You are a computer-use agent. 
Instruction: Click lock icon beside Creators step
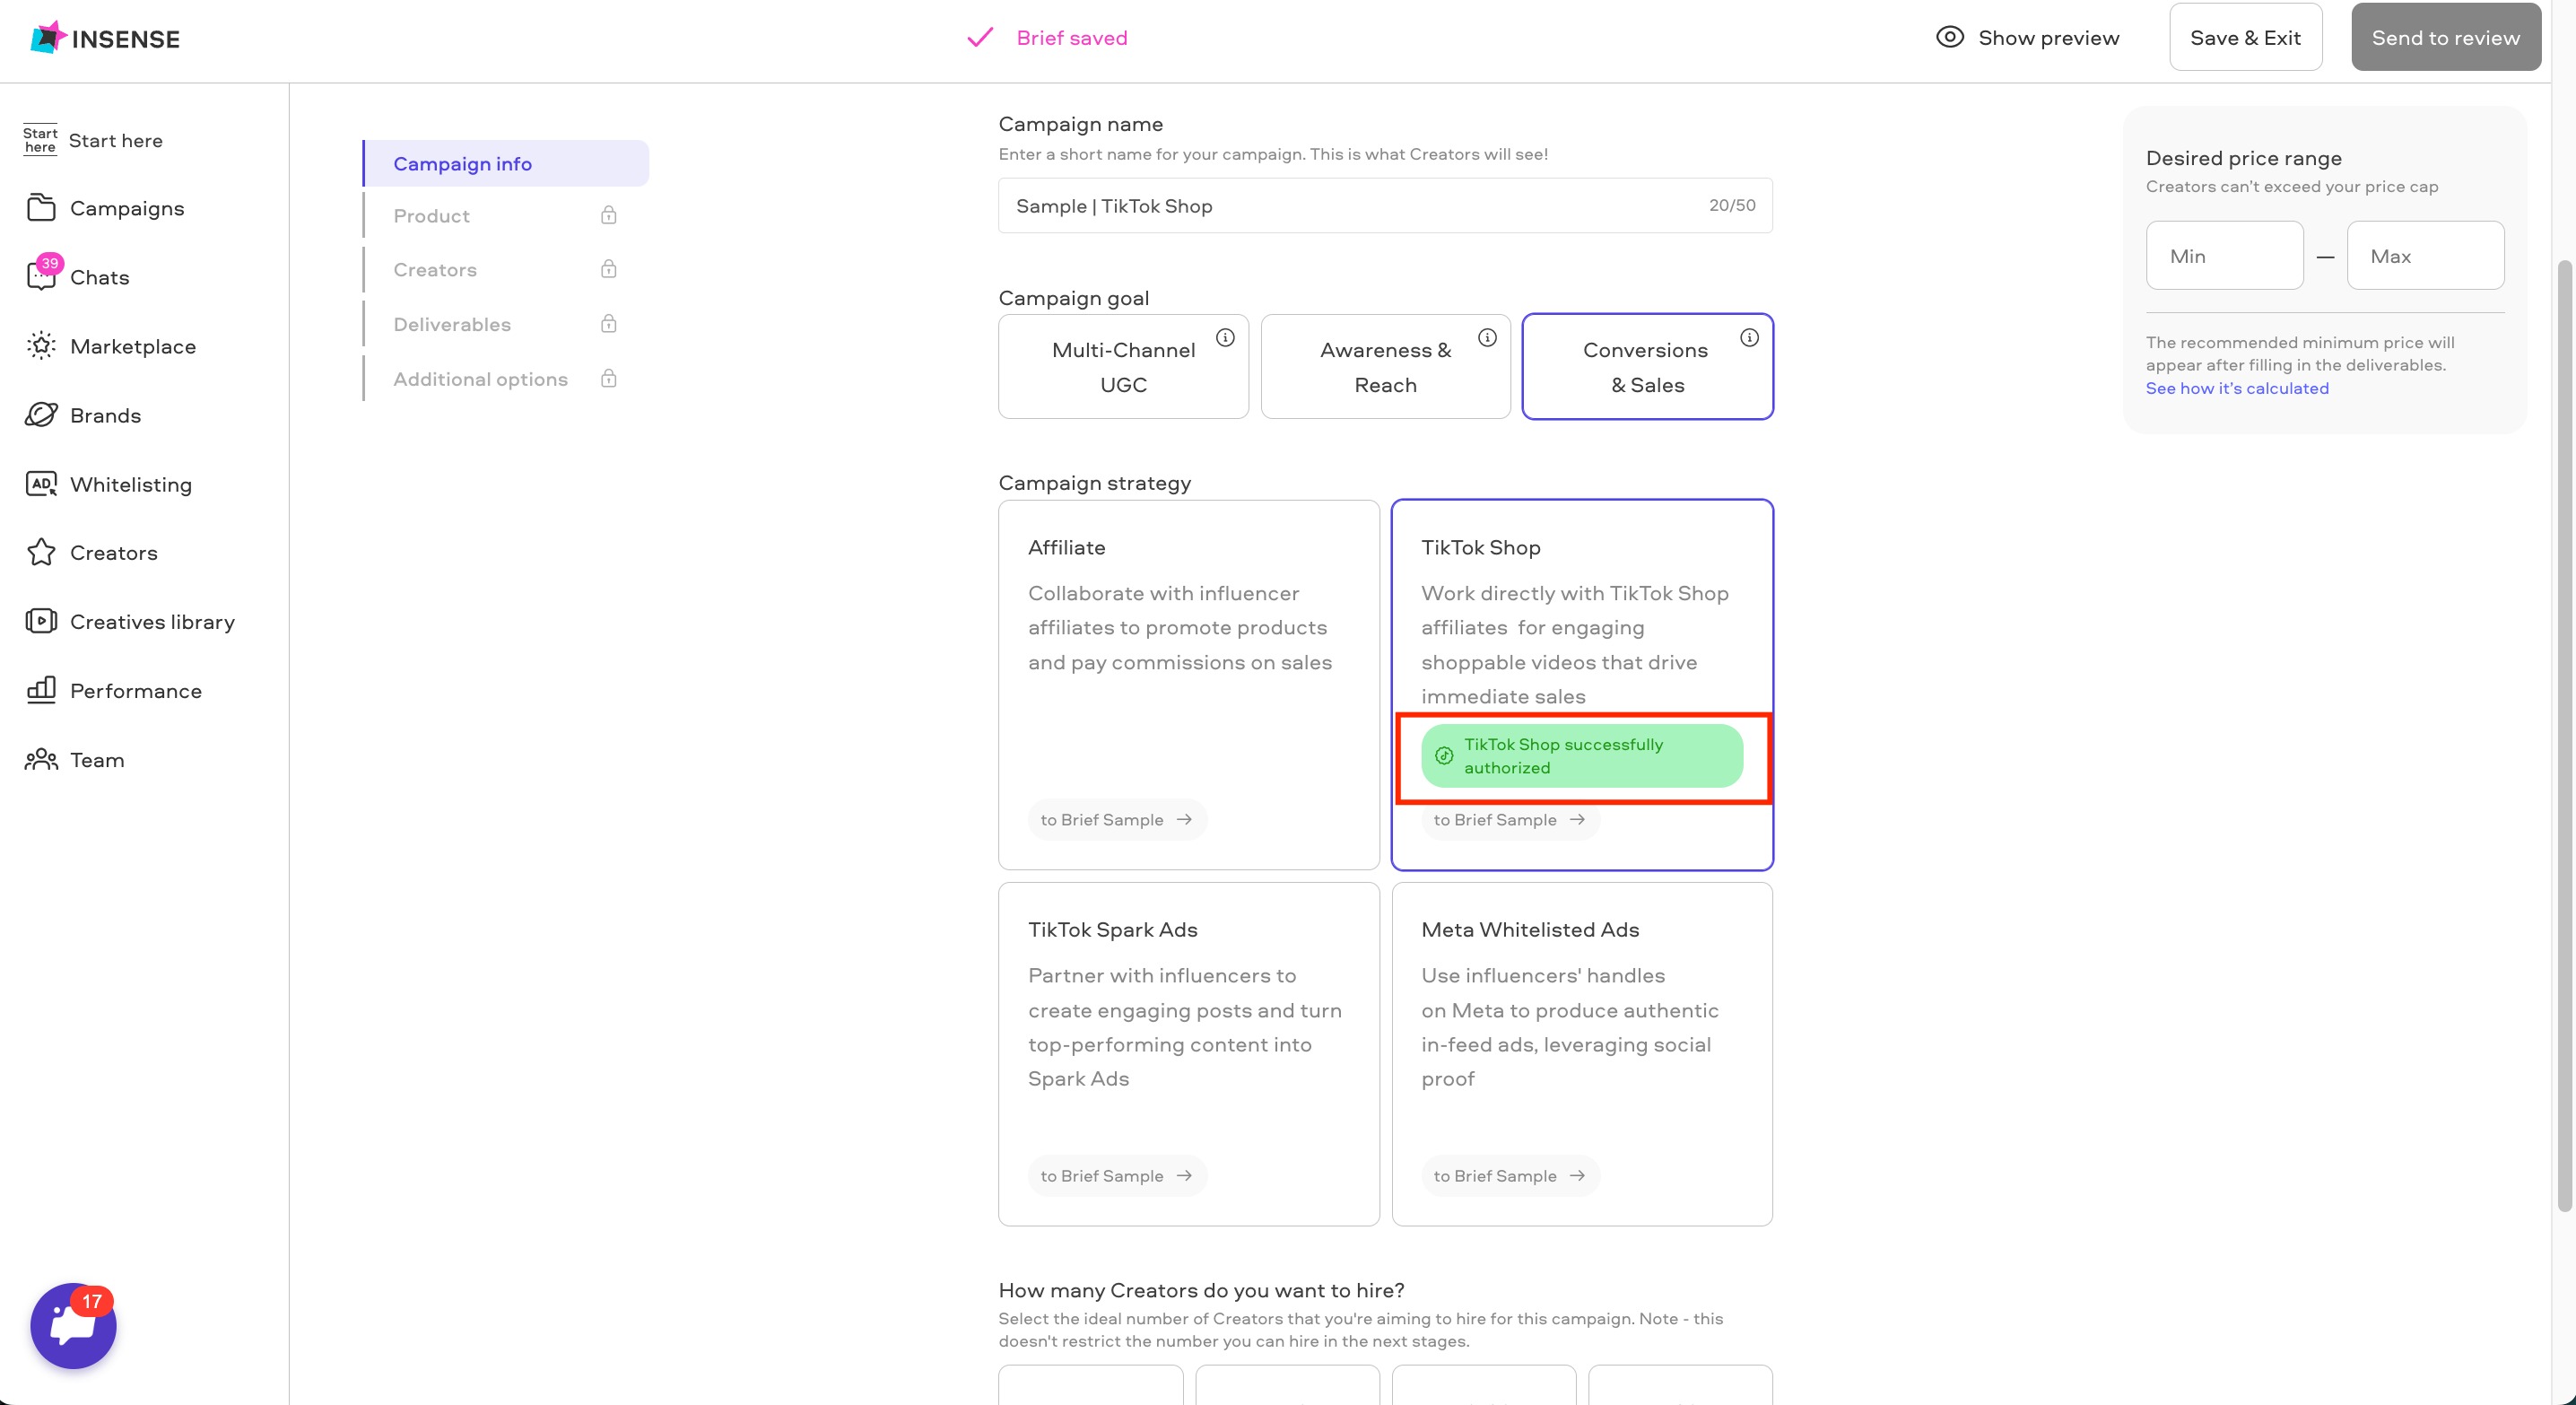608,268
